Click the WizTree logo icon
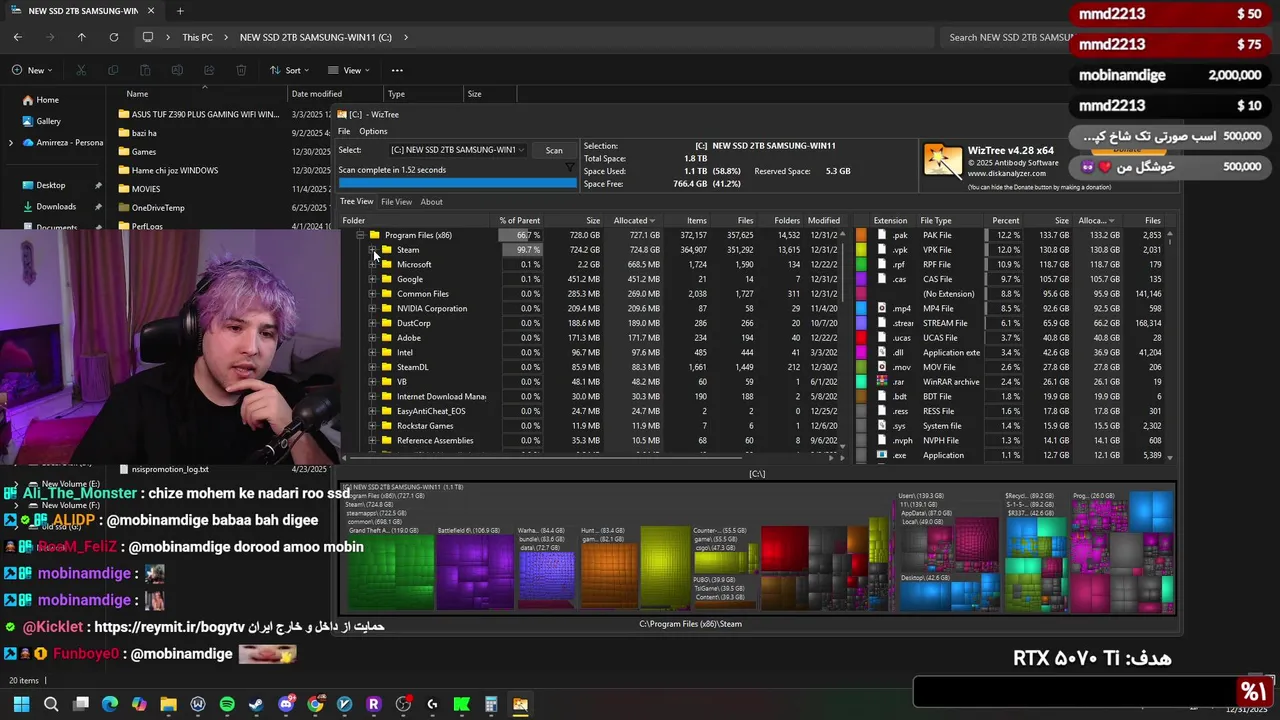The height and width of the screenshot is (720, 1280). [x=942, y=160]
